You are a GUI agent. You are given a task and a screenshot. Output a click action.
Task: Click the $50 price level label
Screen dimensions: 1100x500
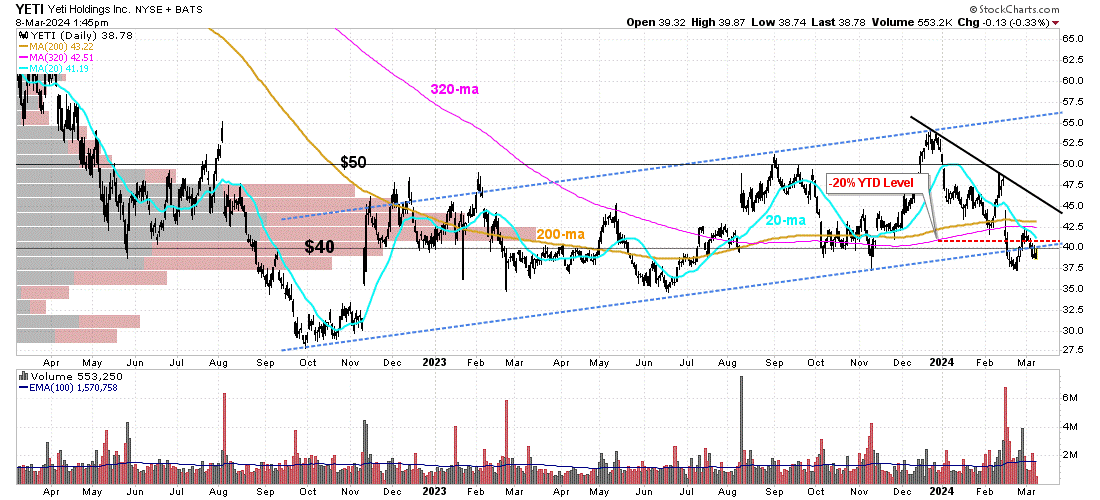[x=354, y=162]
